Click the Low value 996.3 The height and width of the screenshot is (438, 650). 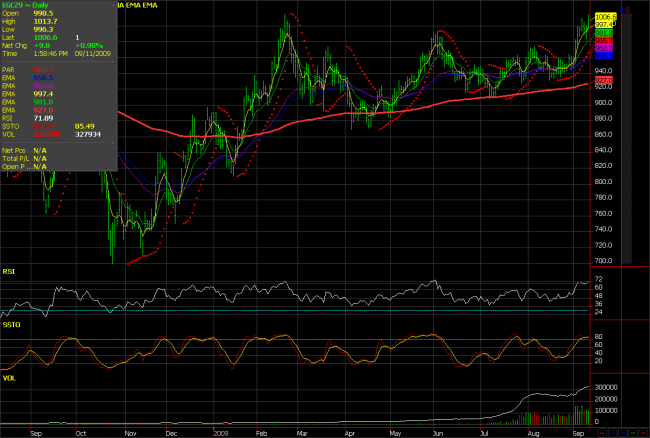coord(43,29)
